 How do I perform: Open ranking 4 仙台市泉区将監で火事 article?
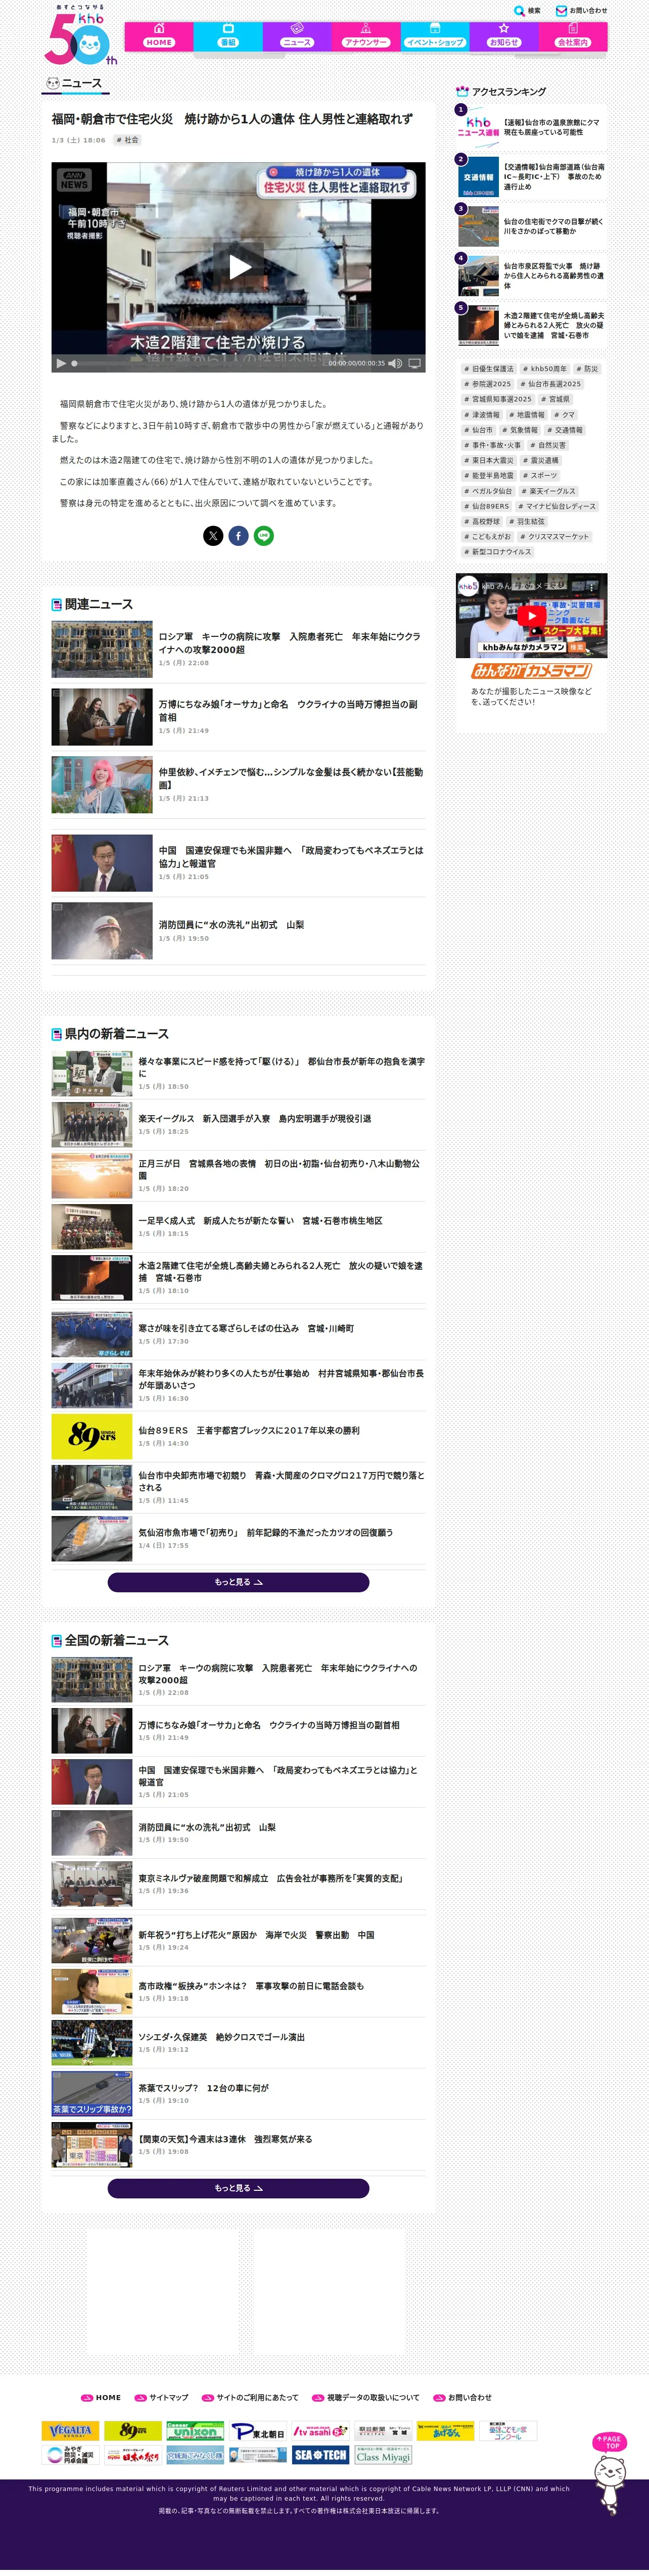click(x=531, y=276)
